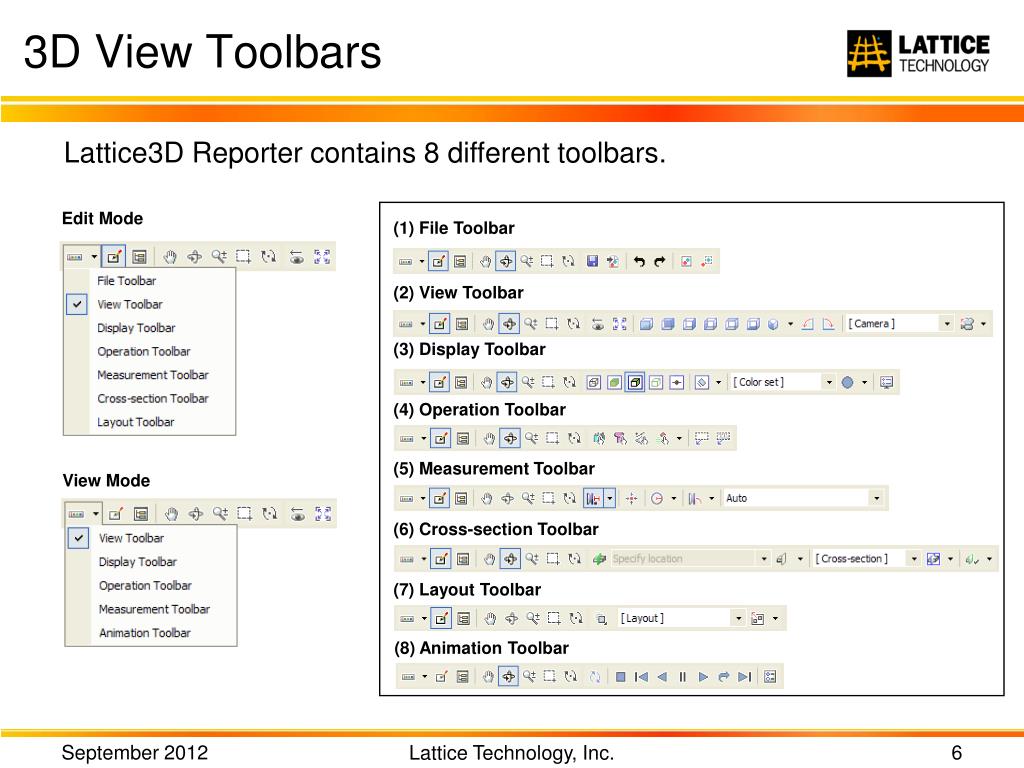Play animation in reverse

click(662, 677)
